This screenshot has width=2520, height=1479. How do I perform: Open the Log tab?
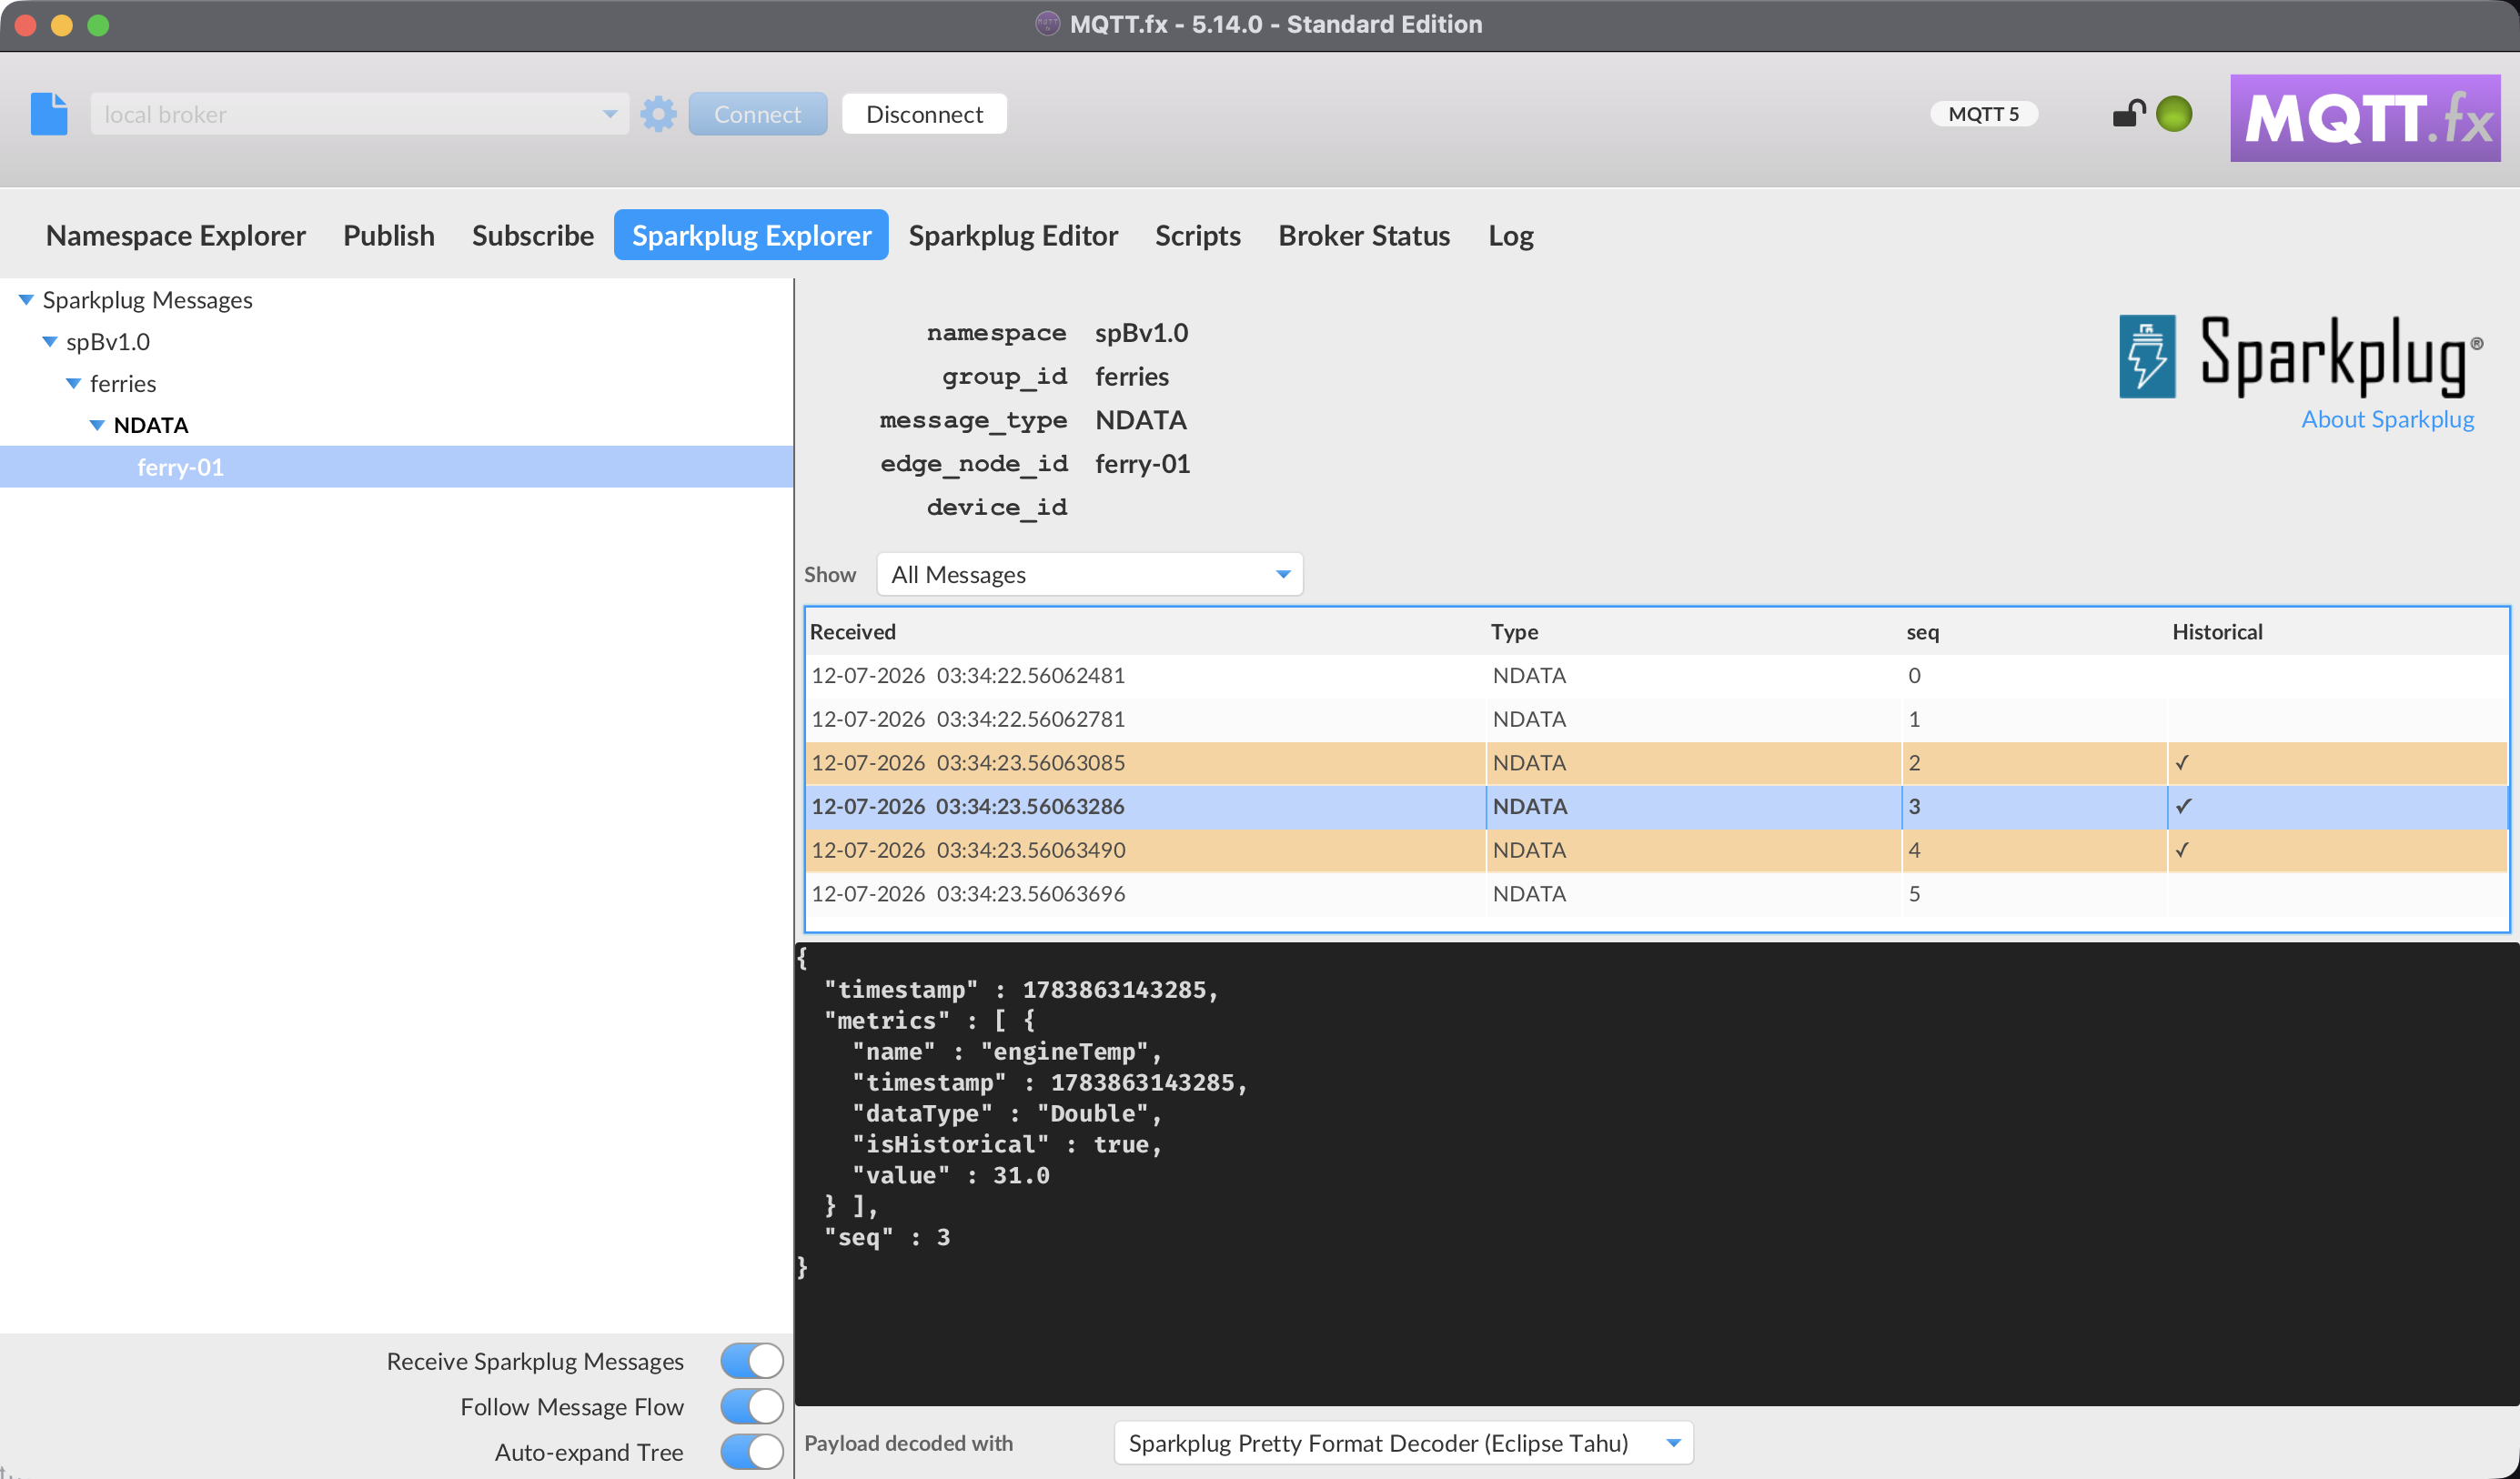[x=1510, y=235]
